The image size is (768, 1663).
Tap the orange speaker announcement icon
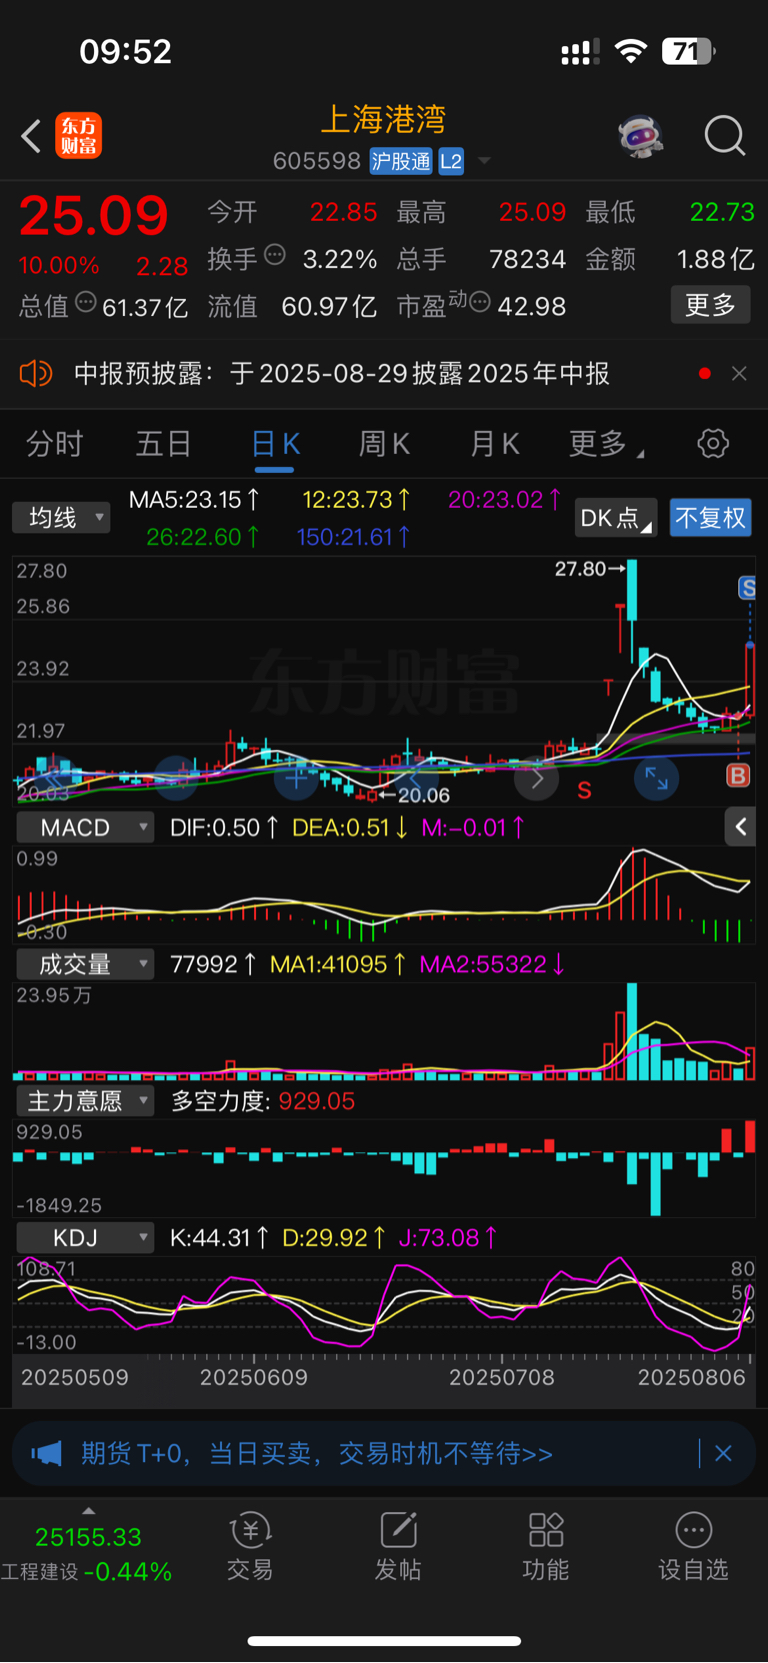point(36,374)
